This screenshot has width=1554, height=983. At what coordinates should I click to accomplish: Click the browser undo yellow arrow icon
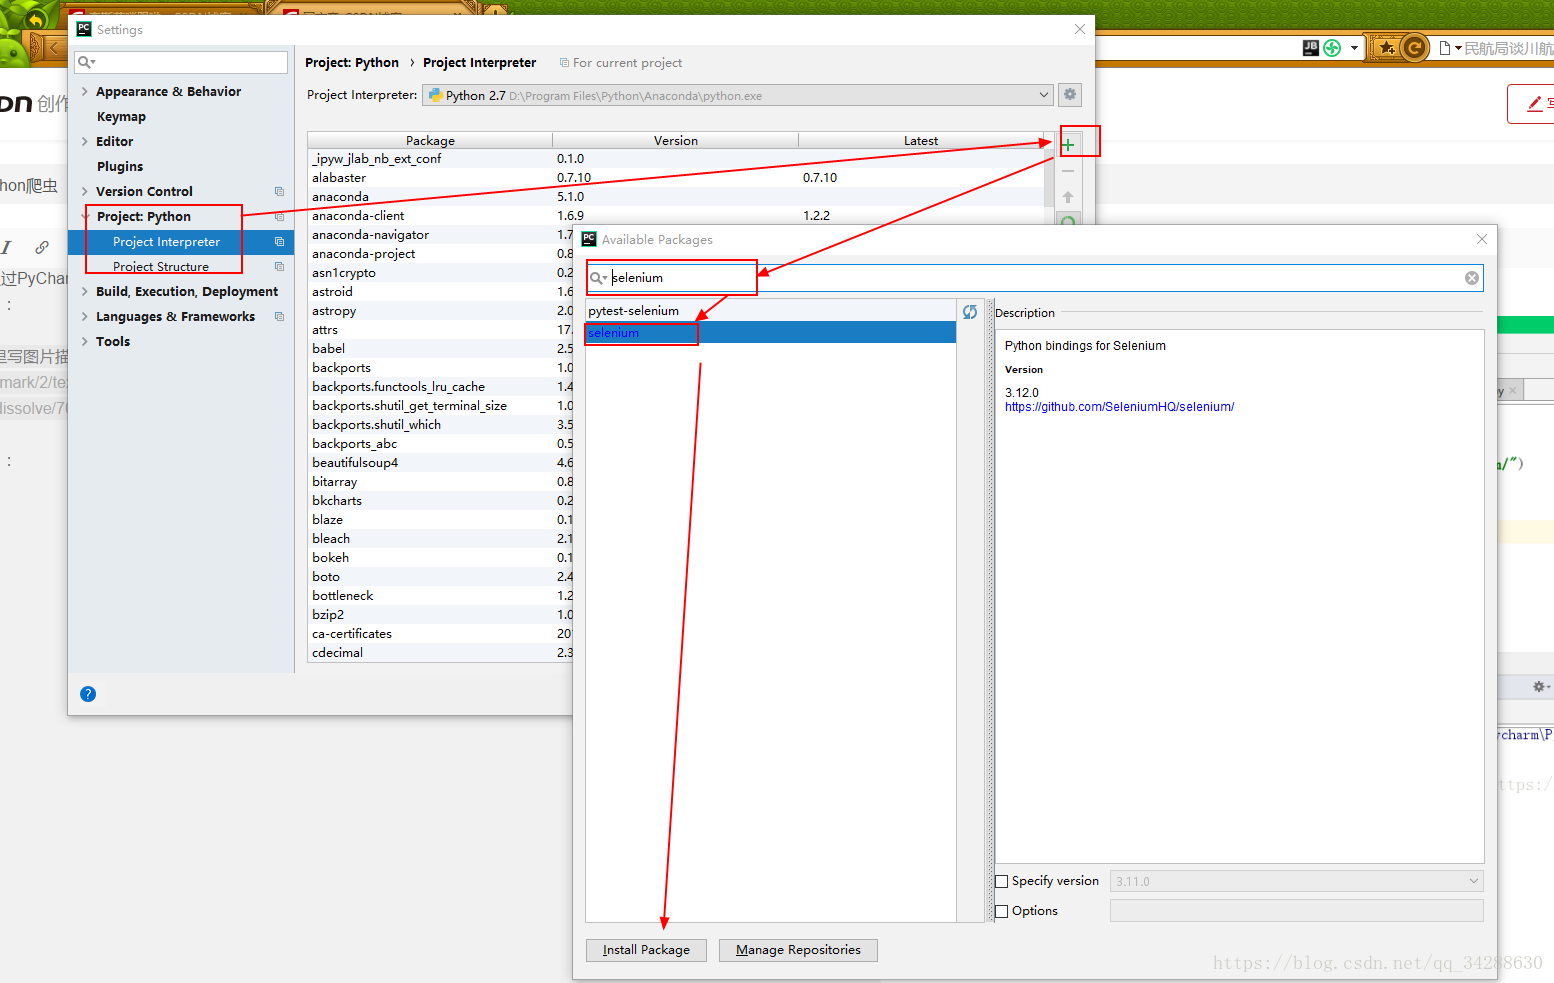pyautogui.click(x=35, y=18)
